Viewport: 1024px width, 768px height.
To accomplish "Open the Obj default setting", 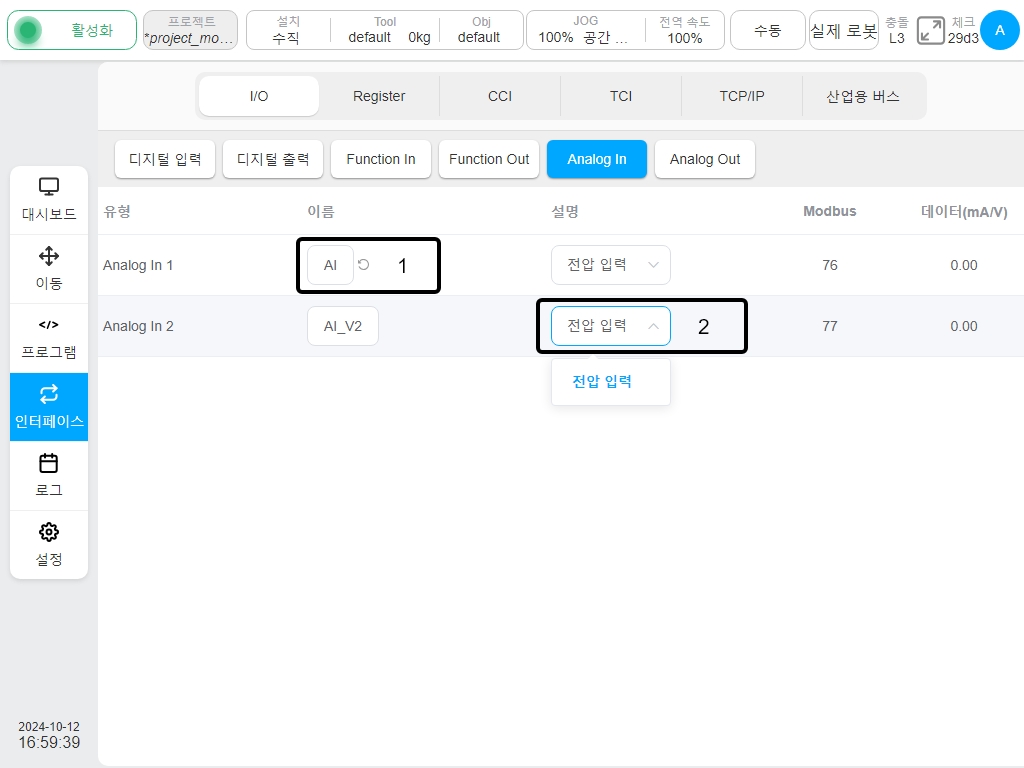I will [480, 30].
